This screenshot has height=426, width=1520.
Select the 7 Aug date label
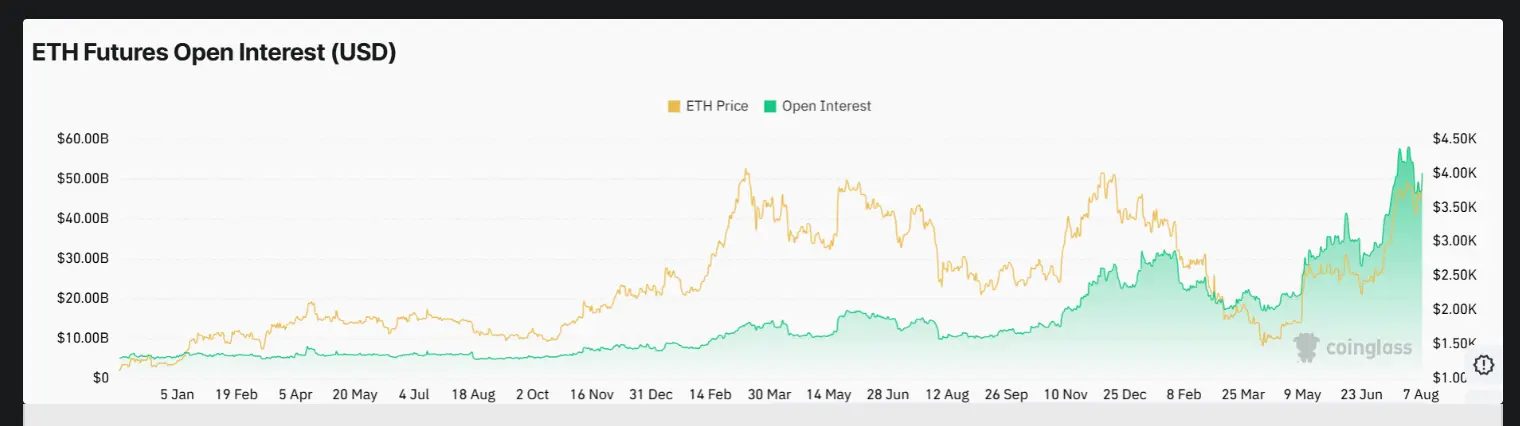point(1421,395)
